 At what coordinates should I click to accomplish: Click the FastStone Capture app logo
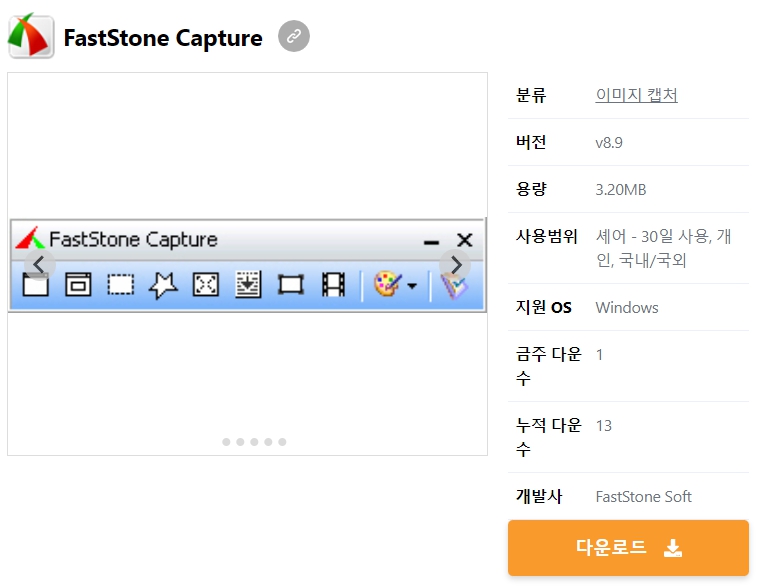pos(31,36)
